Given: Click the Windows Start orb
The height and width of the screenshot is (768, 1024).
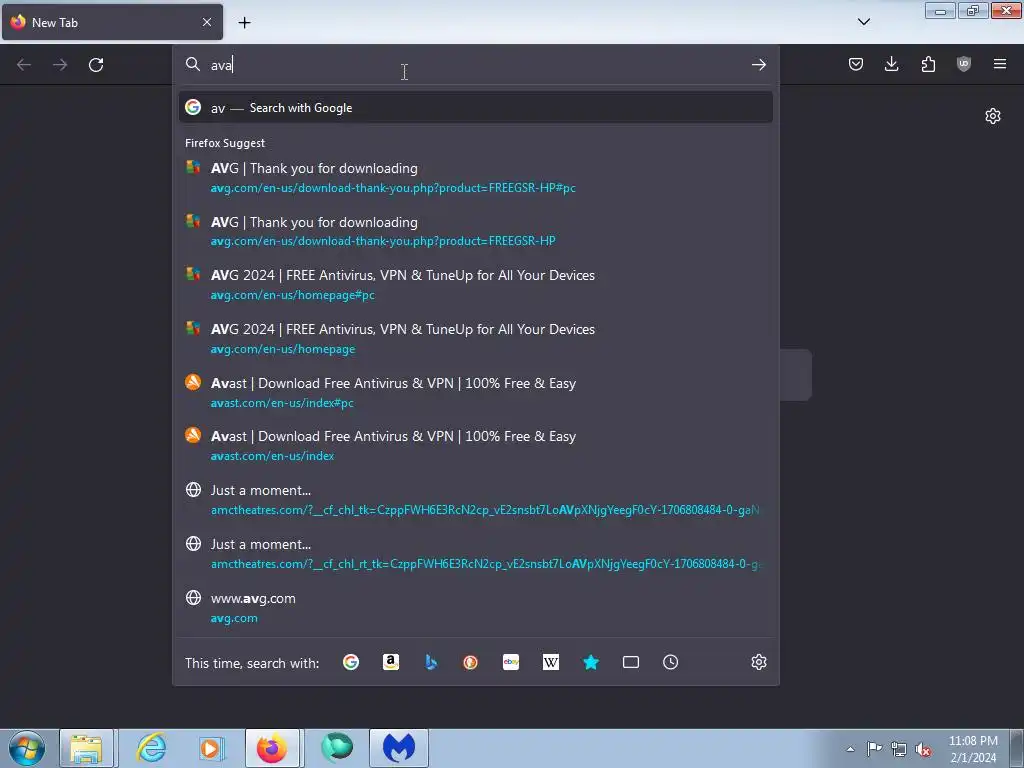Looking at the screenshot, I should [27, 748].
